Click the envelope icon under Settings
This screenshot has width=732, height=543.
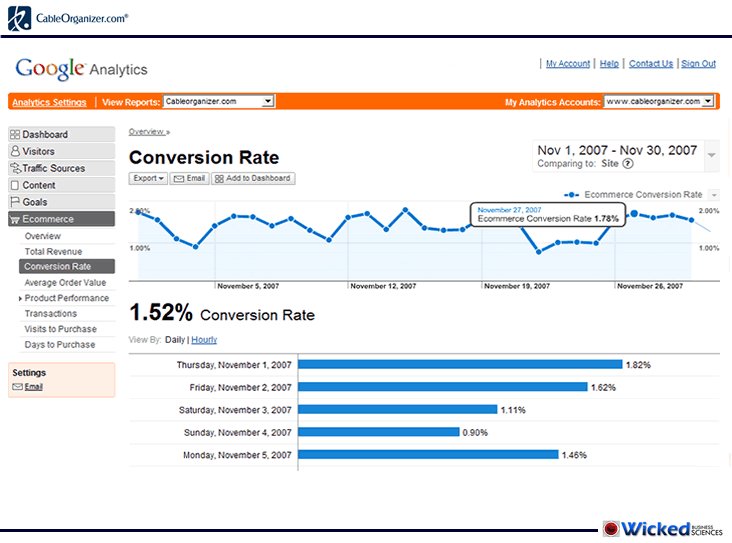[x=17, y=387]
